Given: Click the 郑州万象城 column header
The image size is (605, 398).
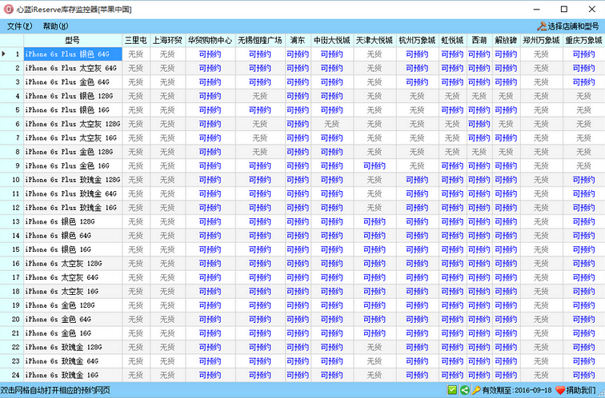Looking at the screenshot, I should 541,40.
